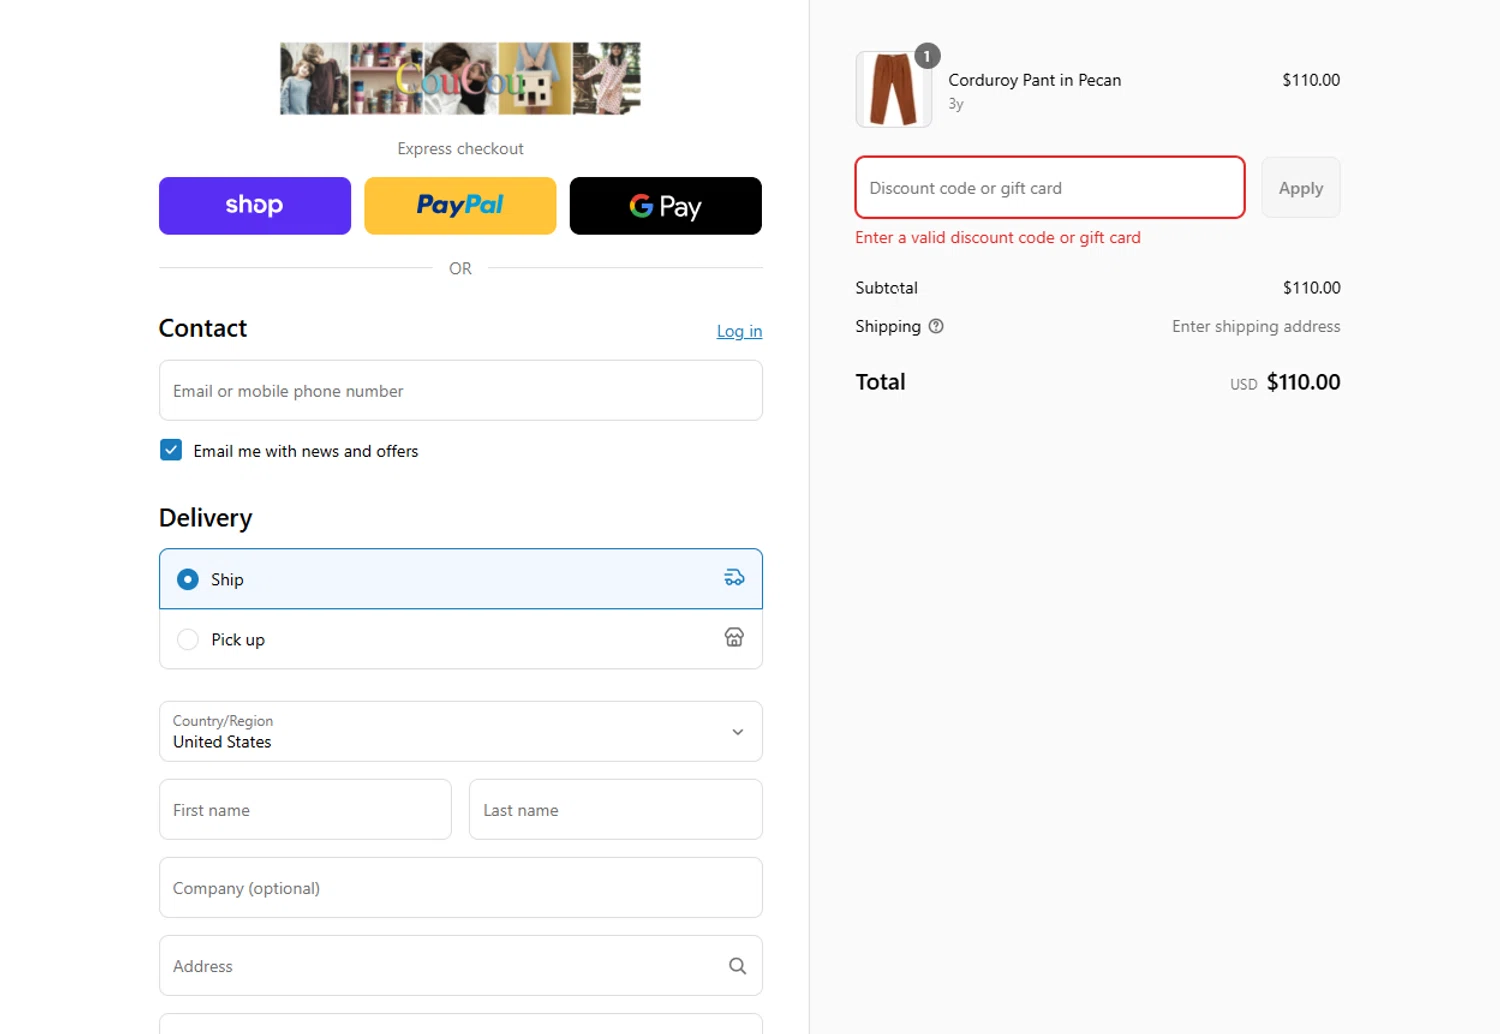Select the Ship delivery radio button

click(187, 579)
